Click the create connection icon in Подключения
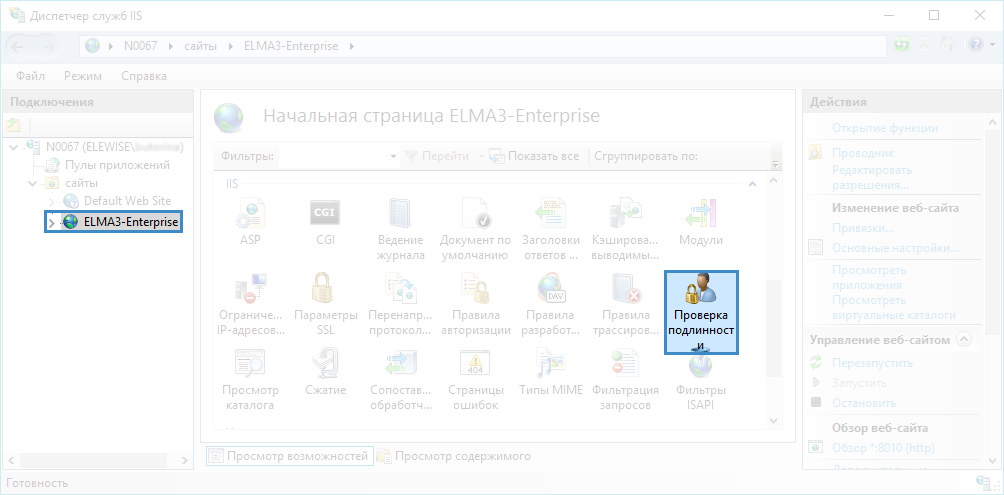Screen dimensions: 1004x495 (13, 125)
